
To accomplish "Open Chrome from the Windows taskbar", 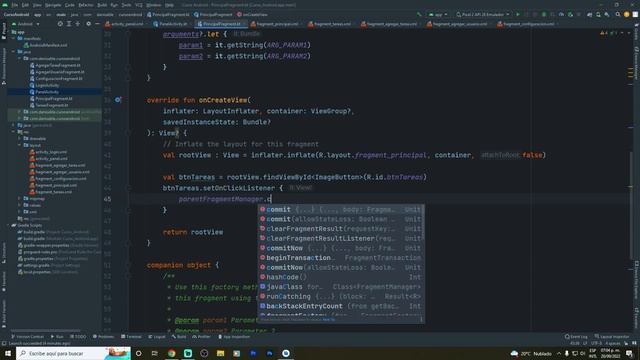I will coord(171,353).
